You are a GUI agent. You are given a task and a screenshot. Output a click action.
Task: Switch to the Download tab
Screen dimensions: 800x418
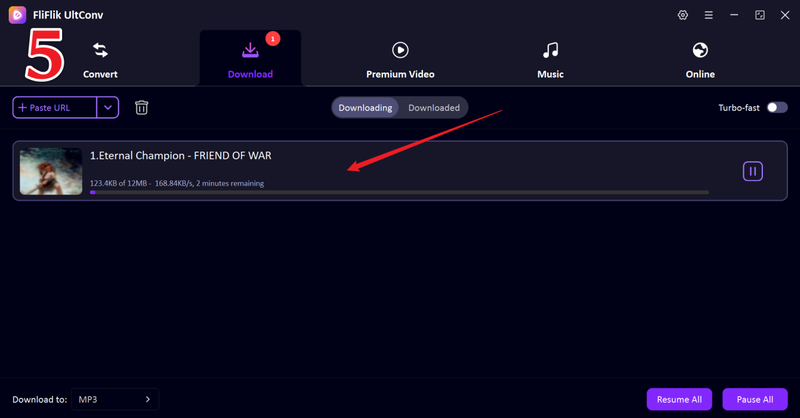coord(250,59)
